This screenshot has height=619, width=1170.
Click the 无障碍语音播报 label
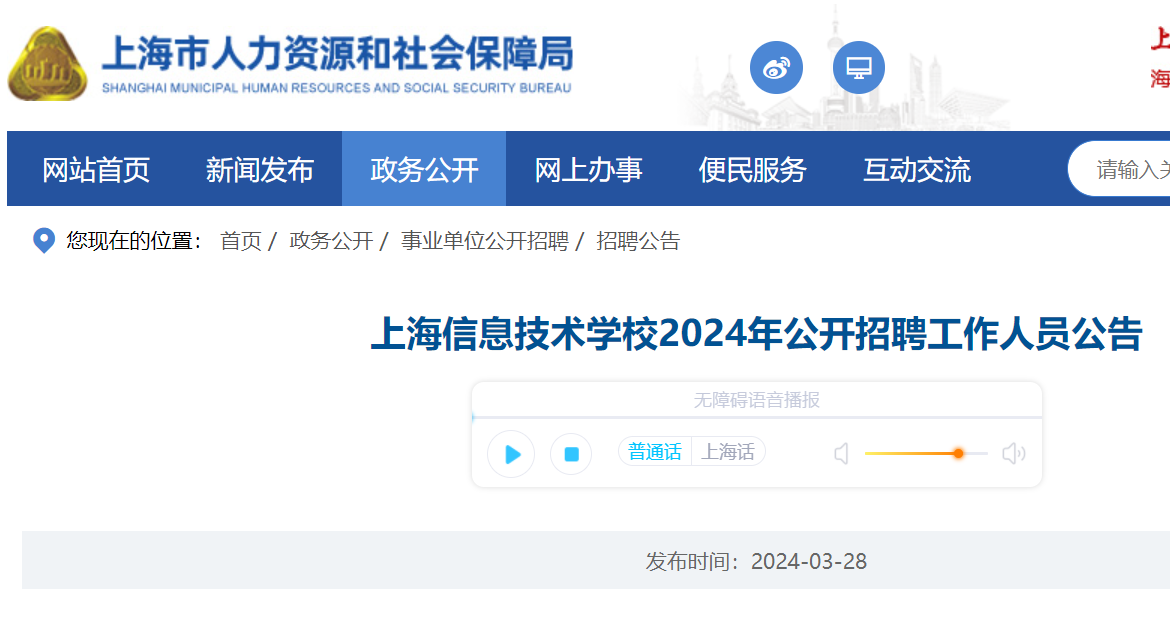[x=757, y=400]
